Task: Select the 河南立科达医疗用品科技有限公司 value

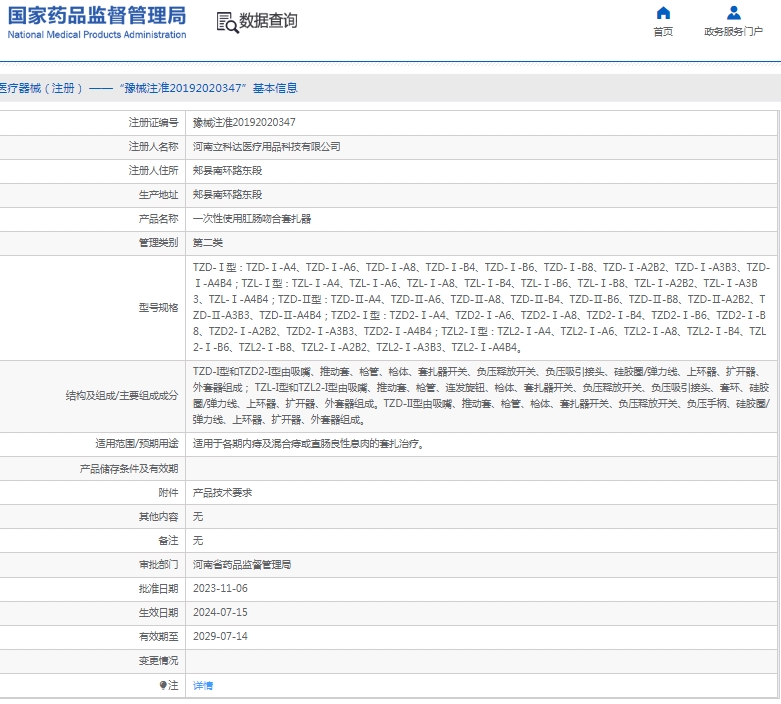Action: tap(266, 146)
